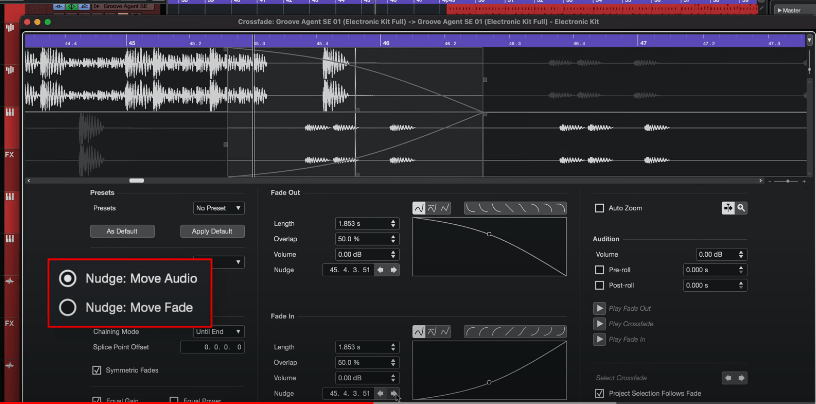Enable Pre-roll checkbox
This screenshot has height=404, width=816.
pyautogui.click(x=600, y=270)
